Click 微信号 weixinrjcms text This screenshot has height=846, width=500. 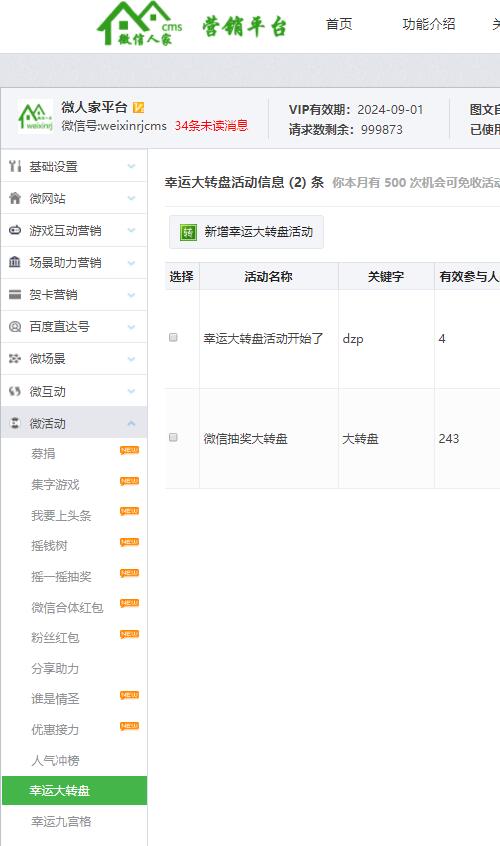click(x=114, y=126)
